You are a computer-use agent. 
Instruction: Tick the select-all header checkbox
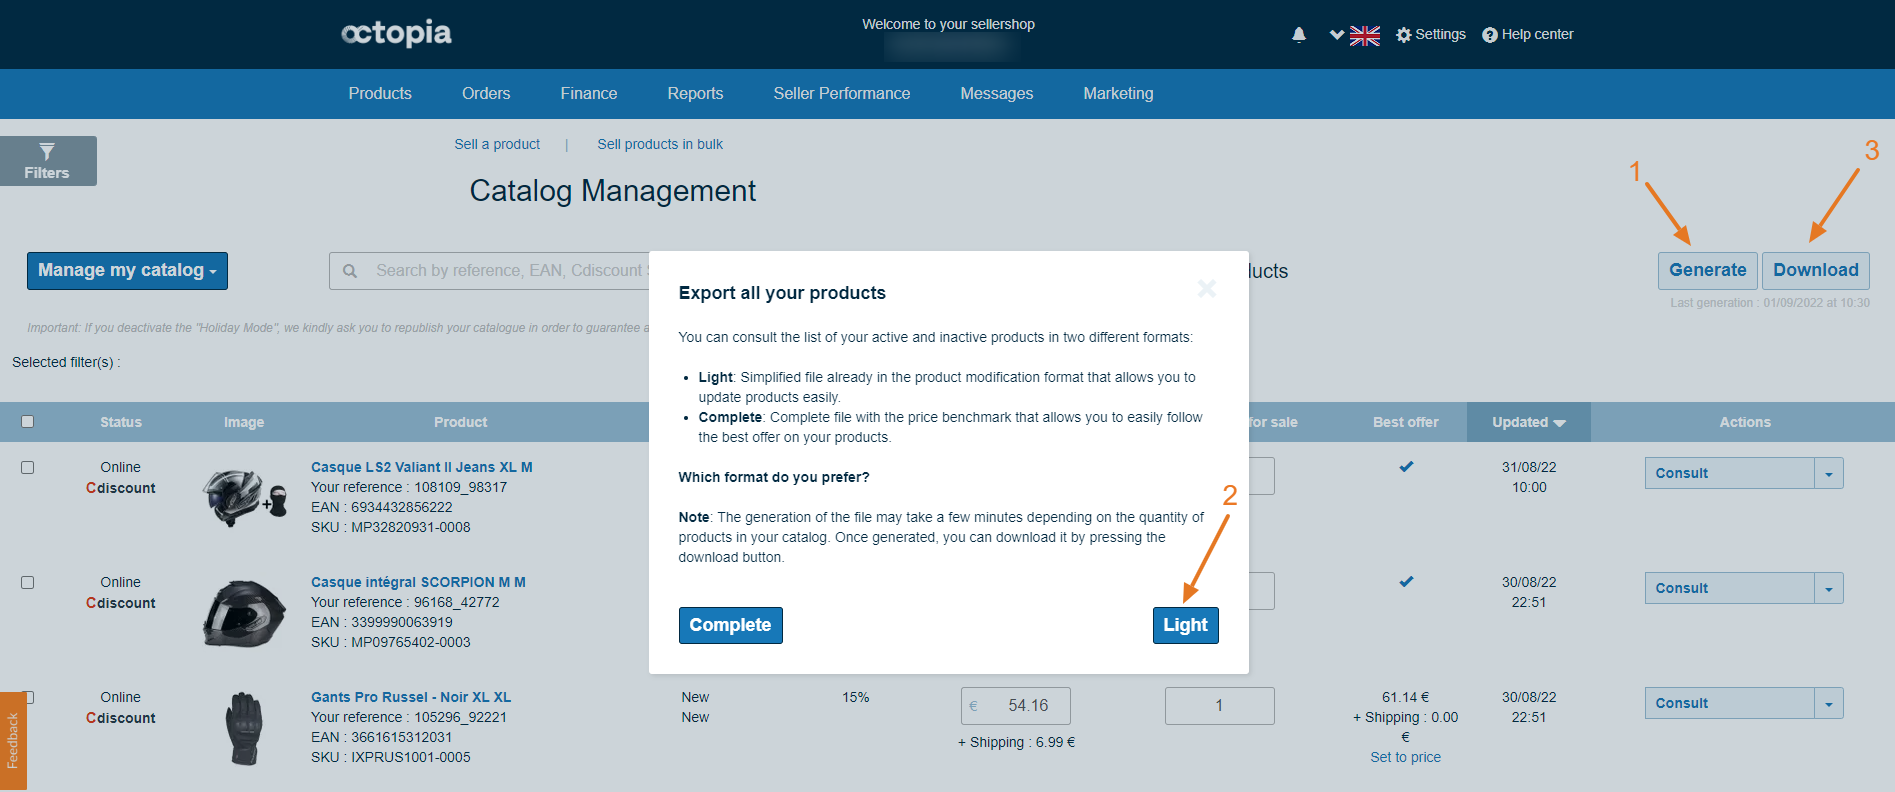(x=28, y=422)
